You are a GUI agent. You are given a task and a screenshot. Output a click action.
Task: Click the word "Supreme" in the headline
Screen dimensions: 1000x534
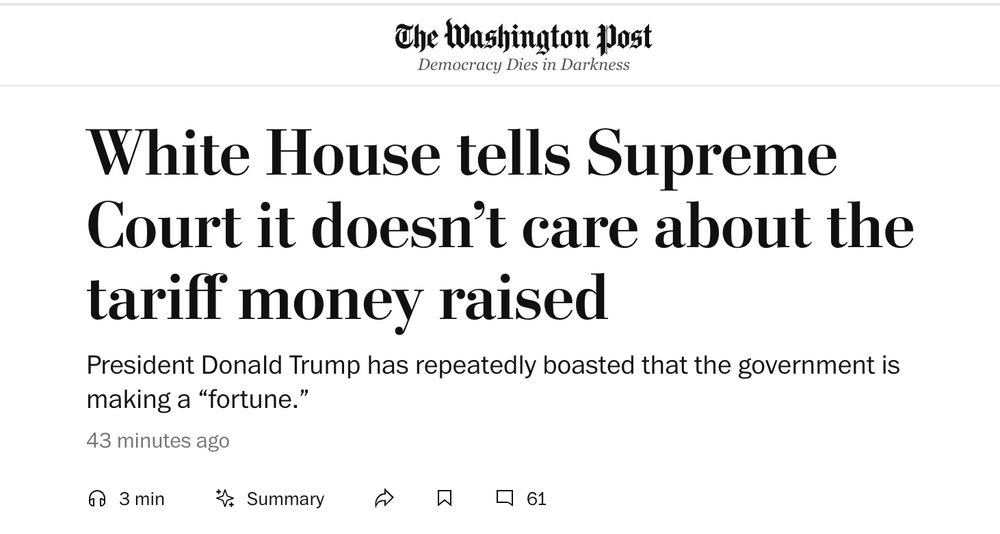click(711, 157)
